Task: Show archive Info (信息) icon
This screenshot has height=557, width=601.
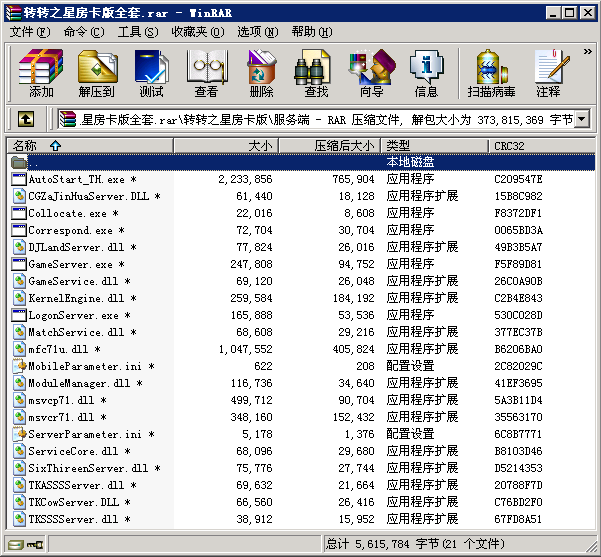Action: pos(426,73)
